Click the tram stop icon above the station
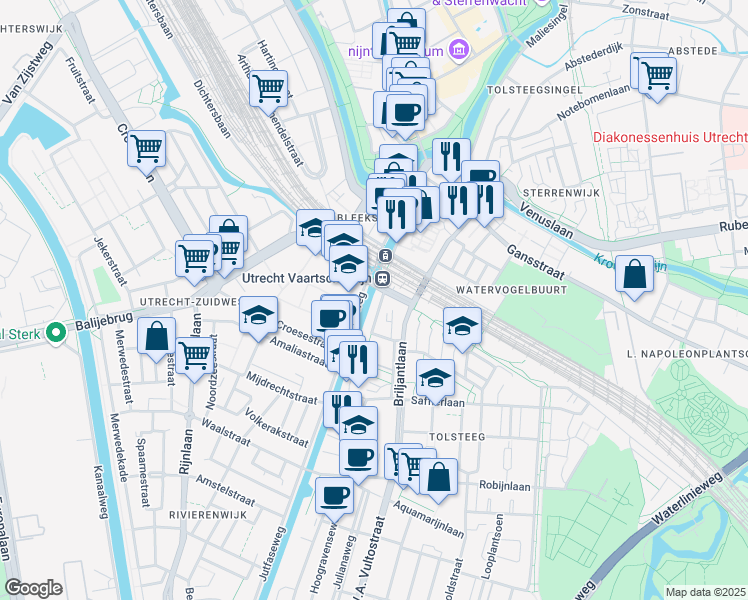 click(385, 256)
